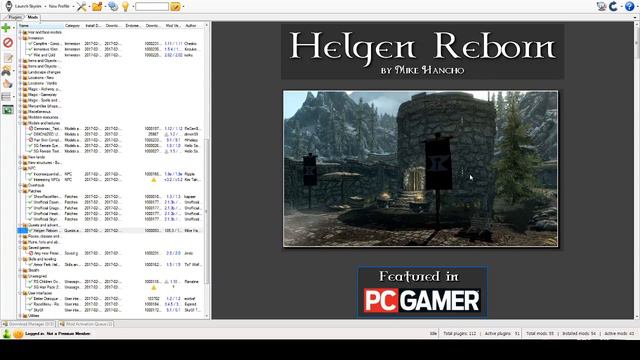The width and height of the screenshot is (640, 360).
Task: Sort by the Category column header
Action: point(73,26)
